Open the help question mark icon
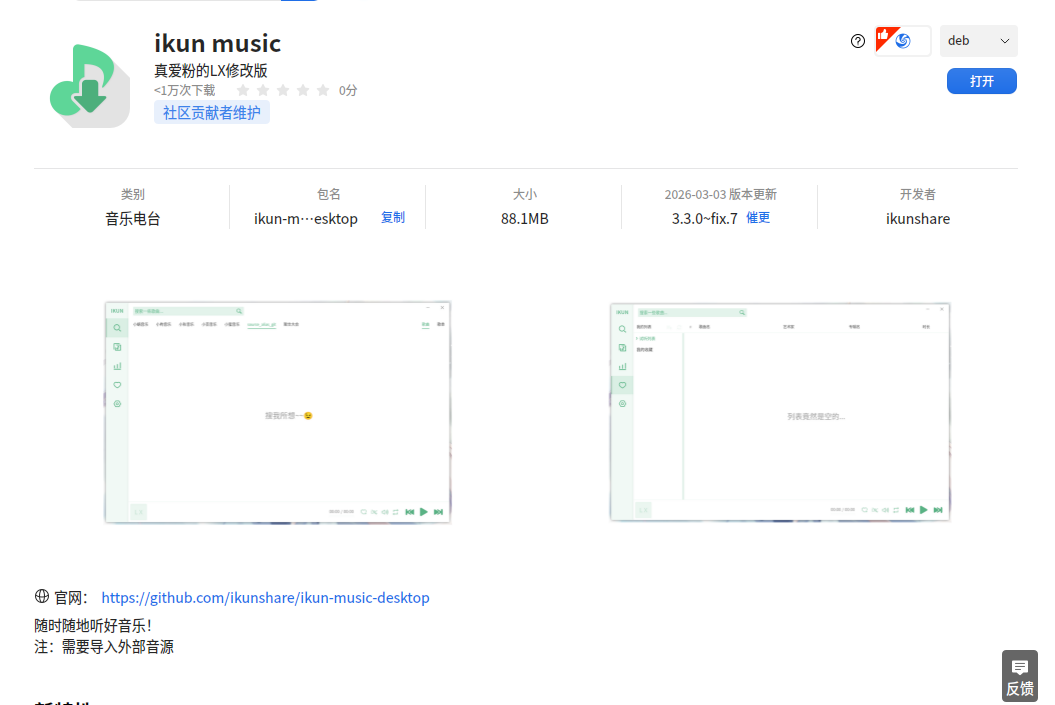 pyautogui.click(x=857, y=41)
